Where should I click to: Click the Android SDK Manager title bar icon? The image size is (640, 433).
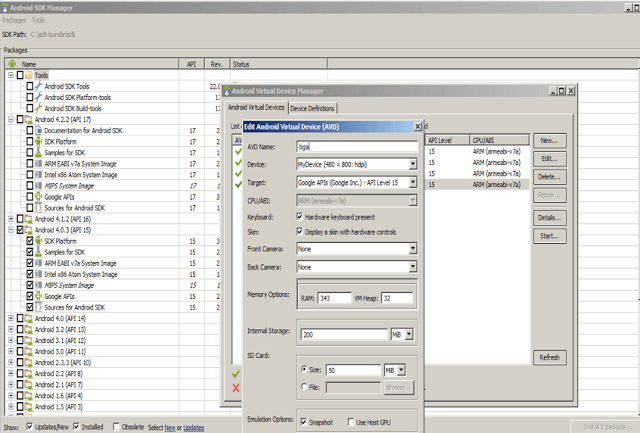(x=5, y=8)
